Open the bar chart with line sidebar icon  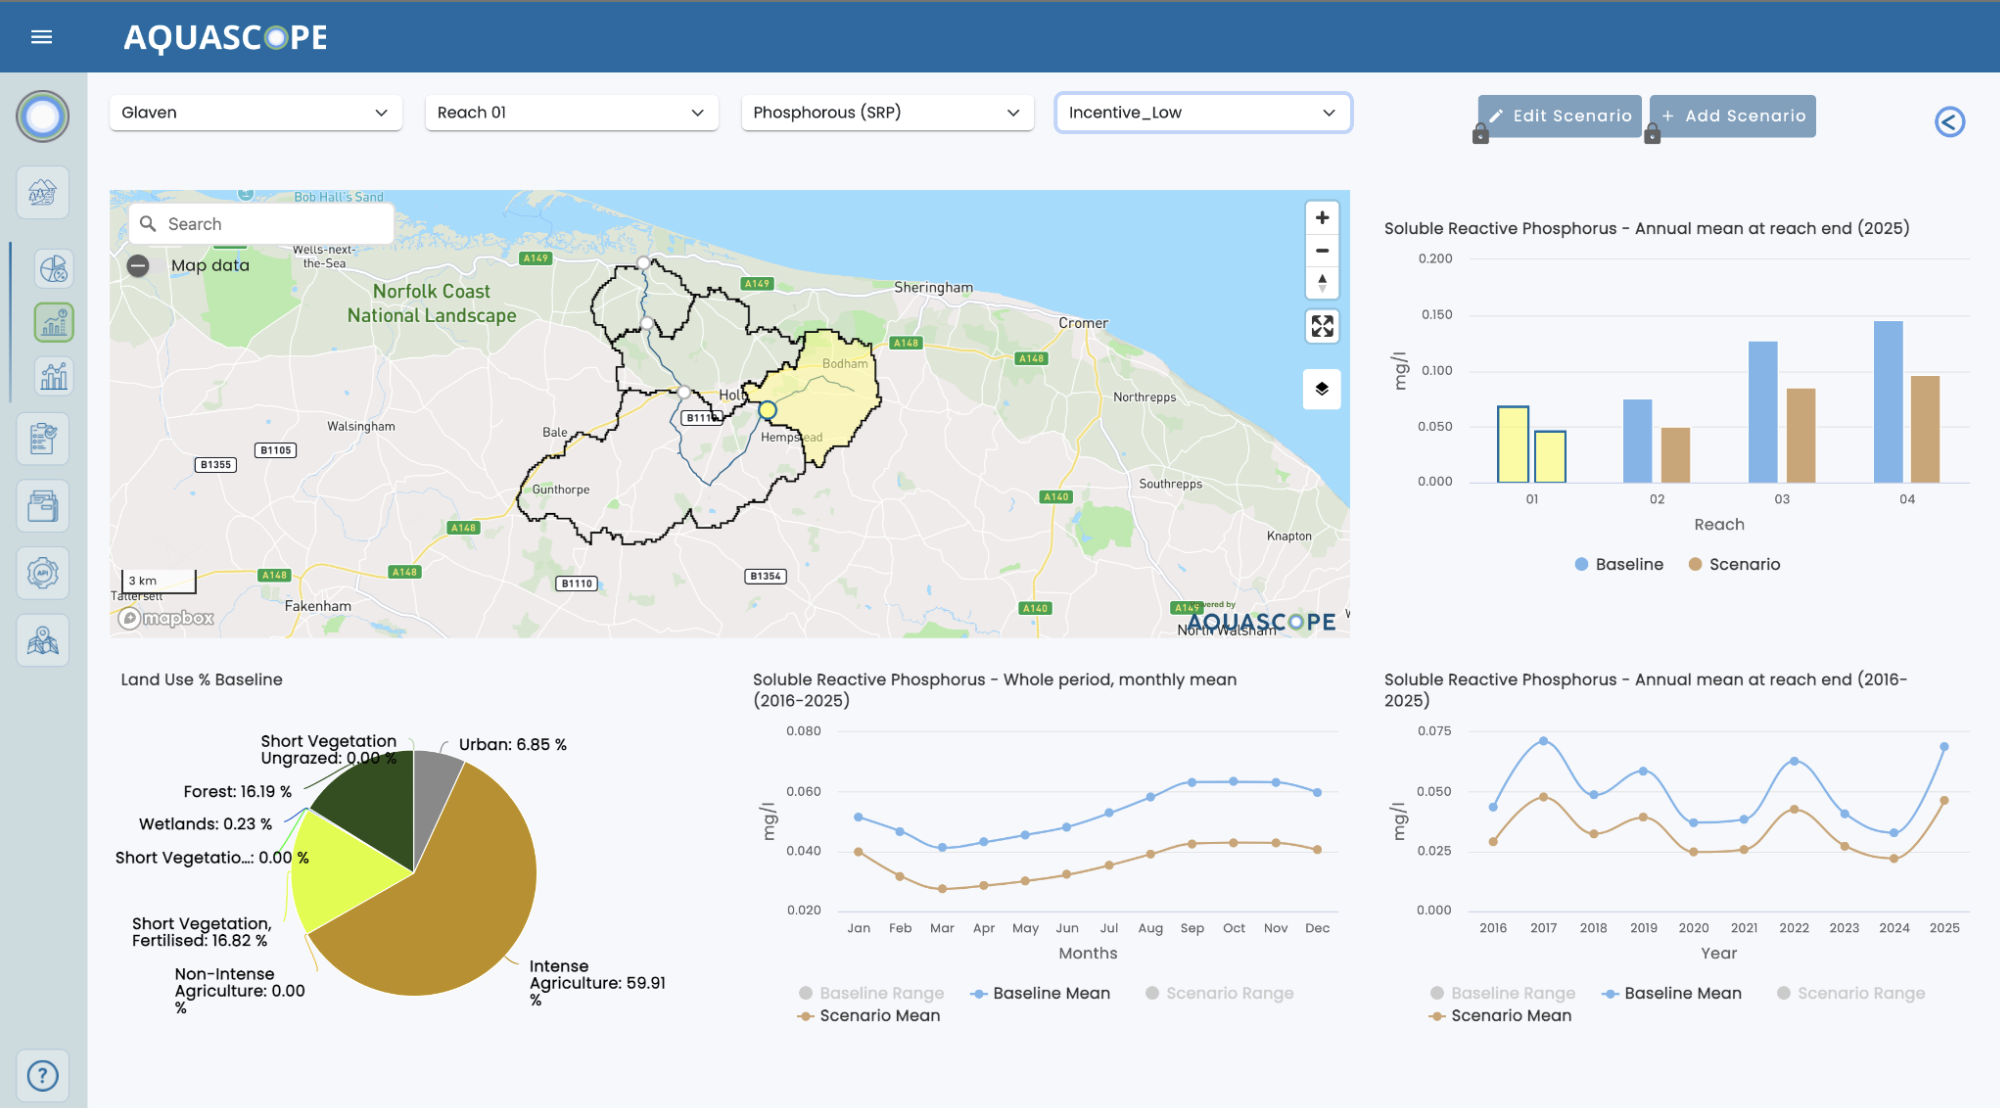pos(54,376)
